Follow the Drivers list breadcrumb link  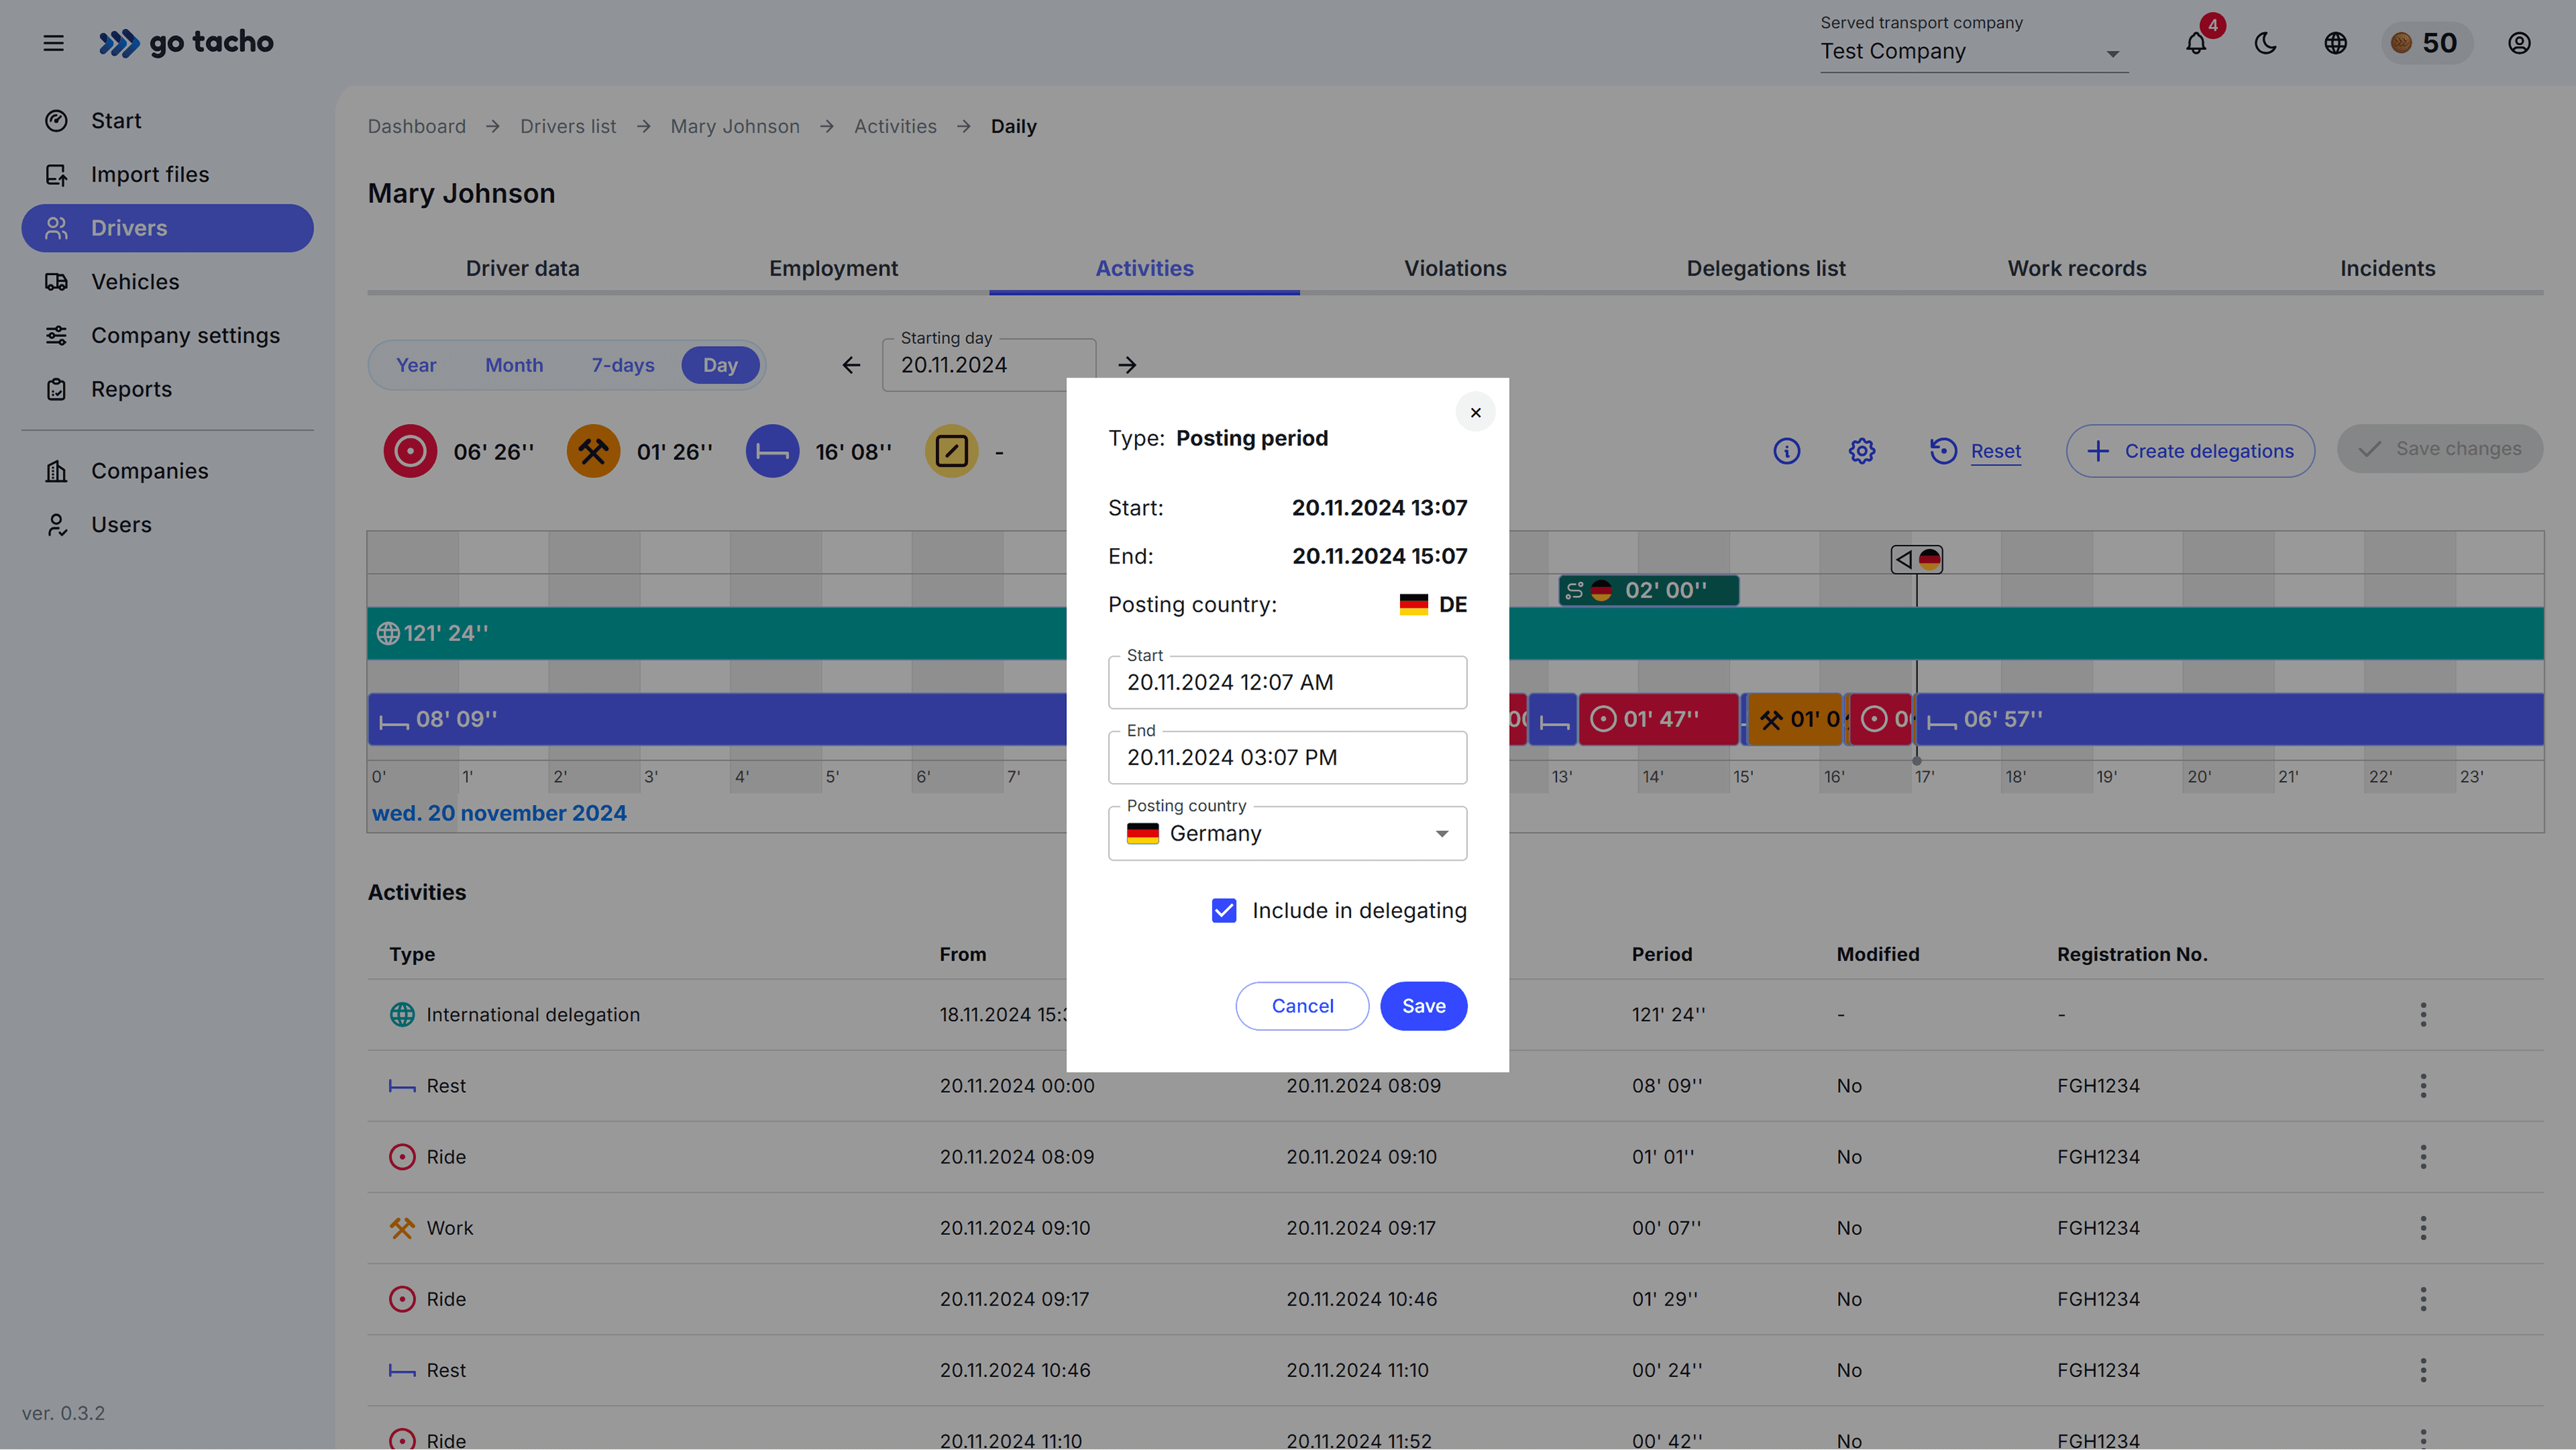568,126
